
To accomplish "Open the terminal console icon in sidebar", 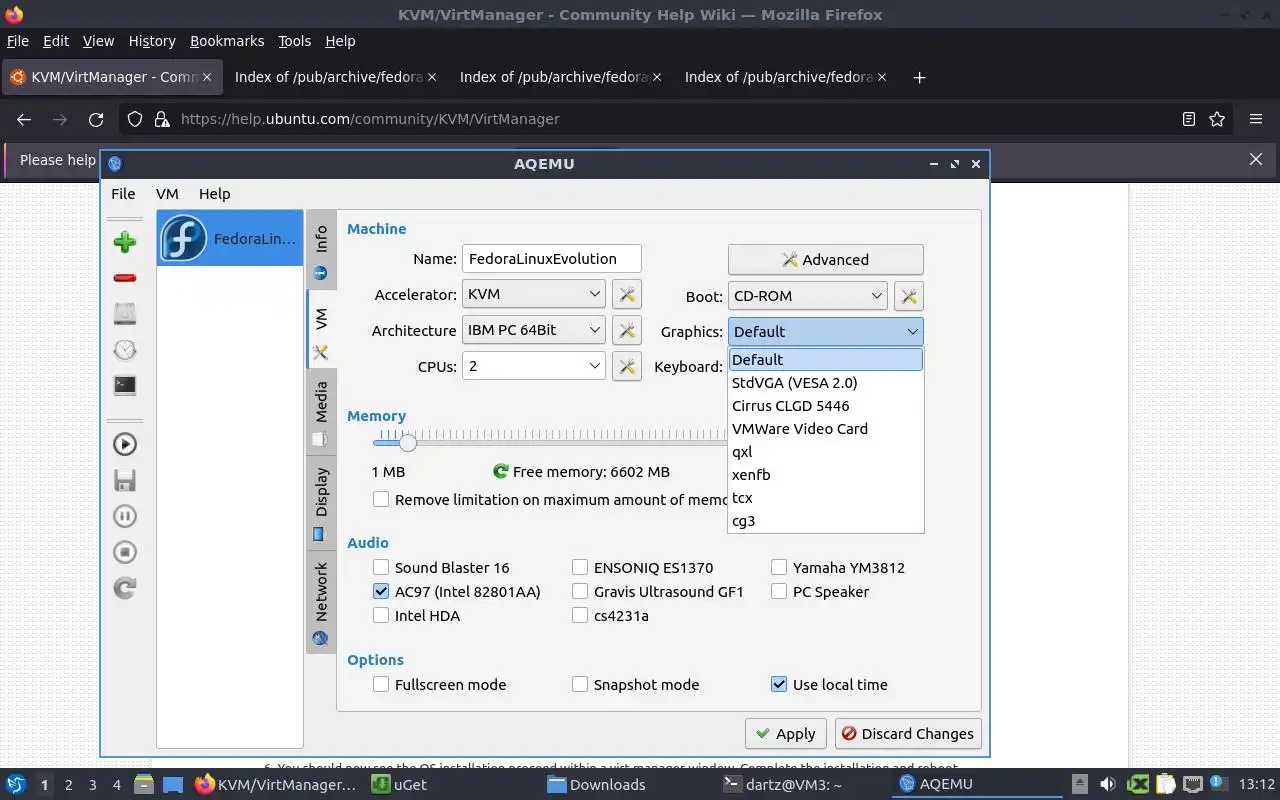I will click(125, 385).
